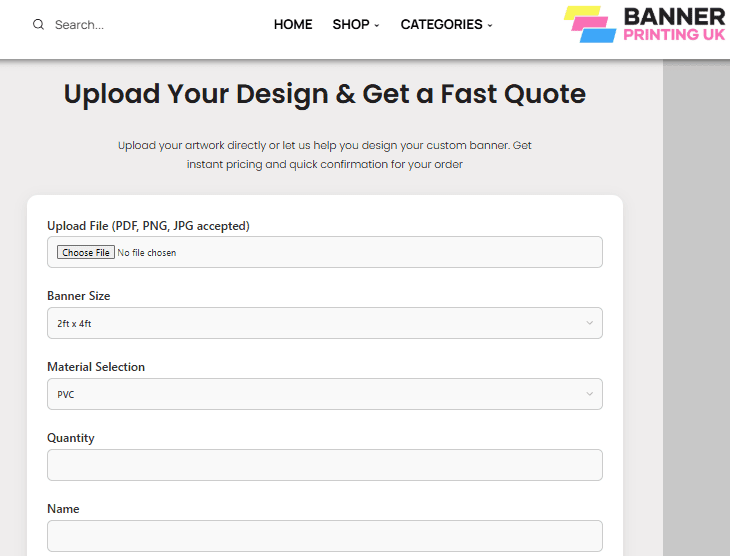Image resolution: width=730 pixels, height=556 pixels.
Task: Open the Material Selection dropdown showing PVC
Action: click(x=324, y=394)
